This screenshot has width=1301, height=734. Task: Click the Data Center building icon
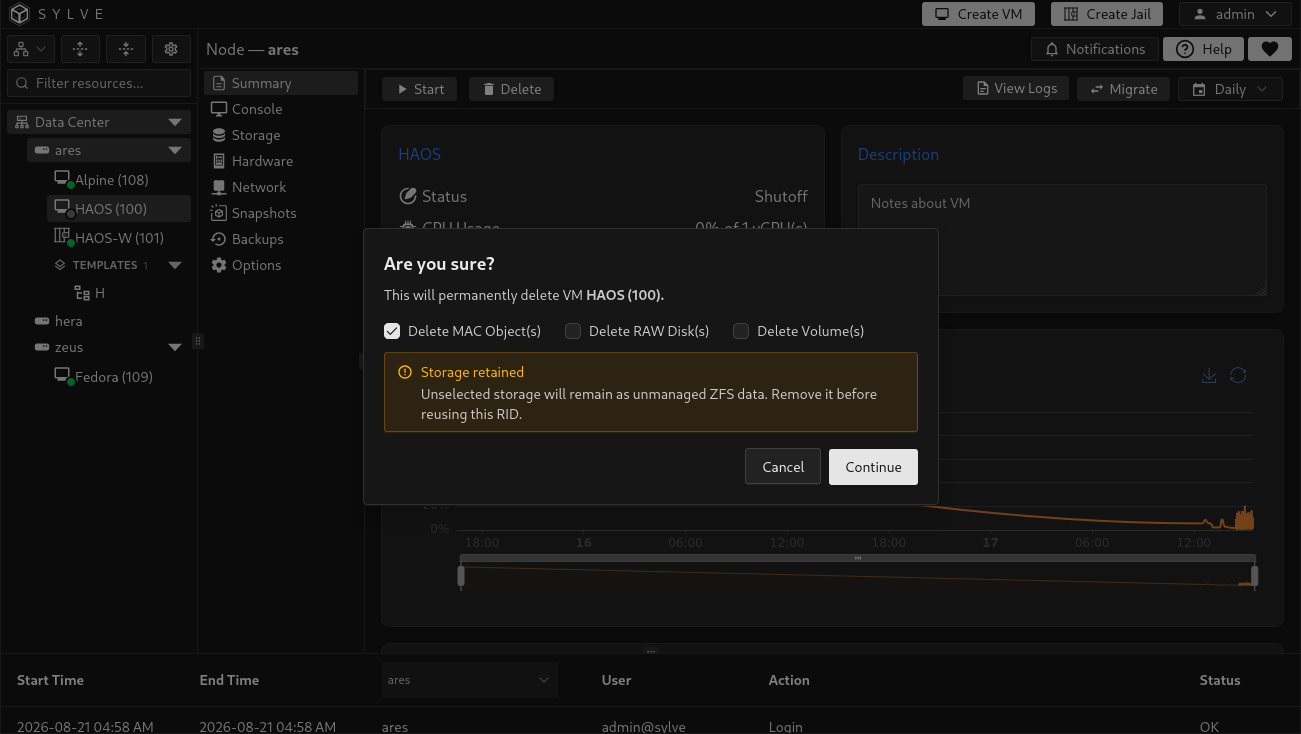tap(22, 122)
